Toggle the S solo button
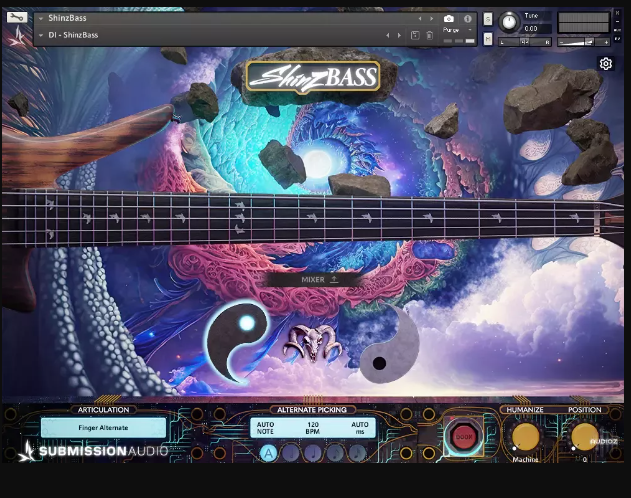This screenshot has height=498, width=631. [x=488, y=19]
